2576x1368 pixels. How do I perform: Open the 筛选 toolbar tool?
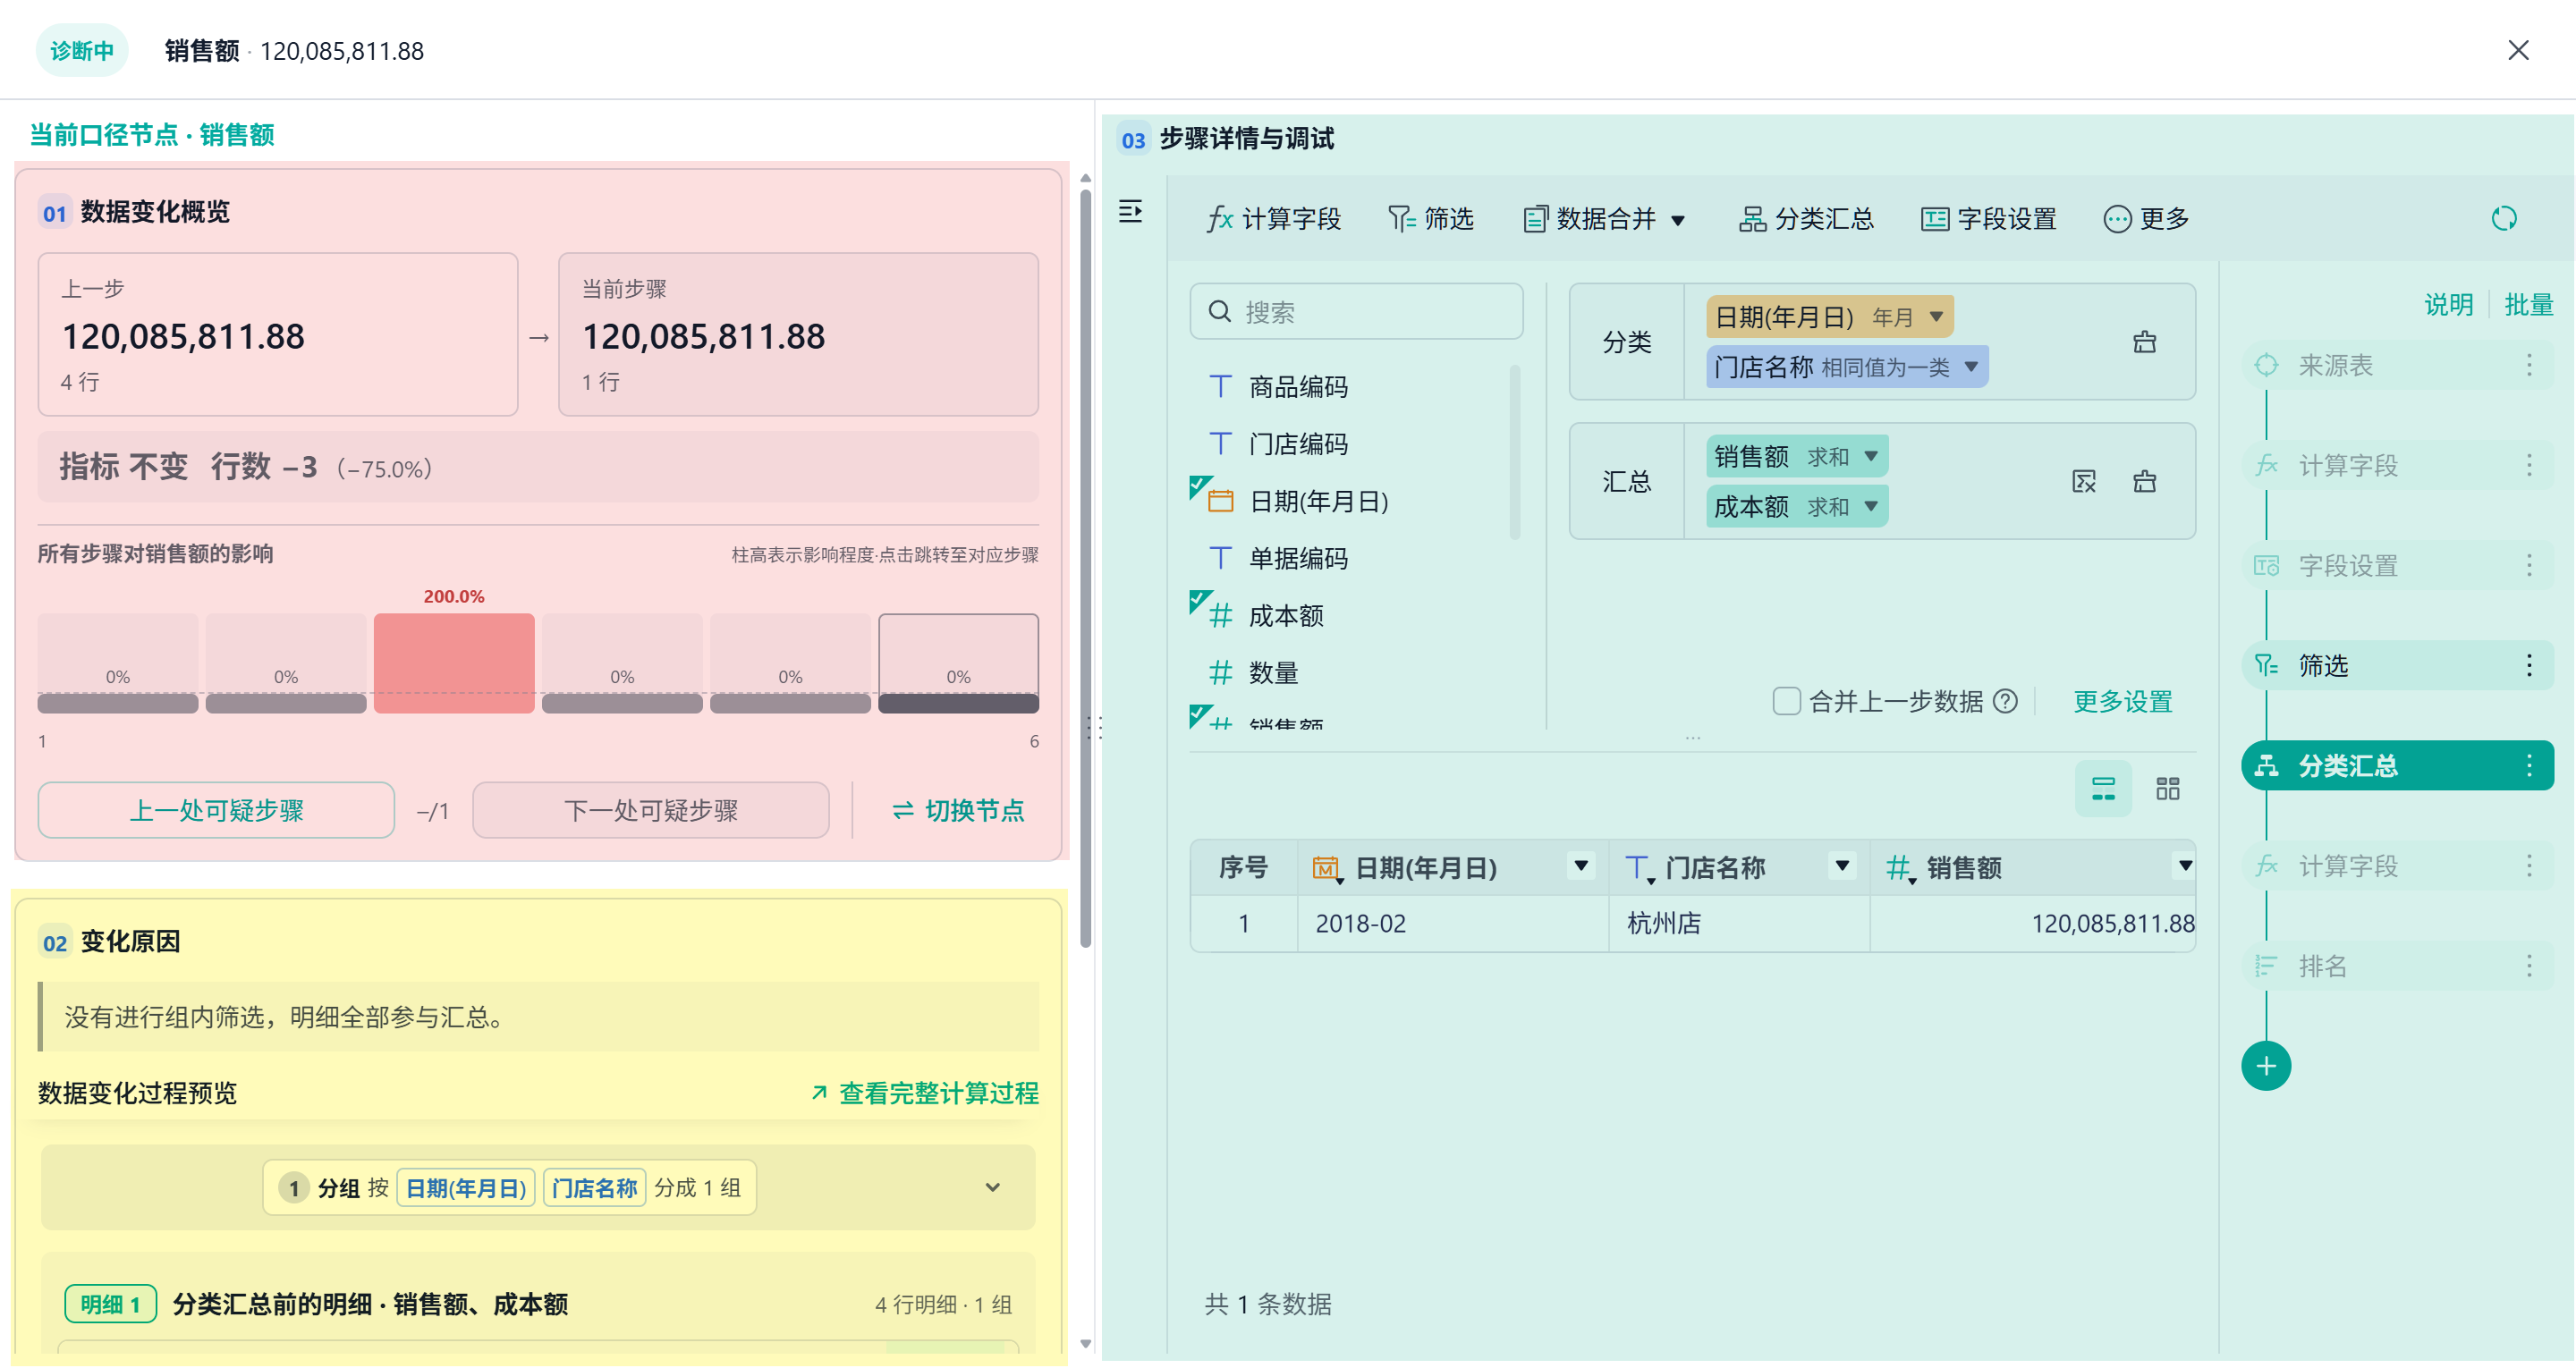(x=1431, y=219)
